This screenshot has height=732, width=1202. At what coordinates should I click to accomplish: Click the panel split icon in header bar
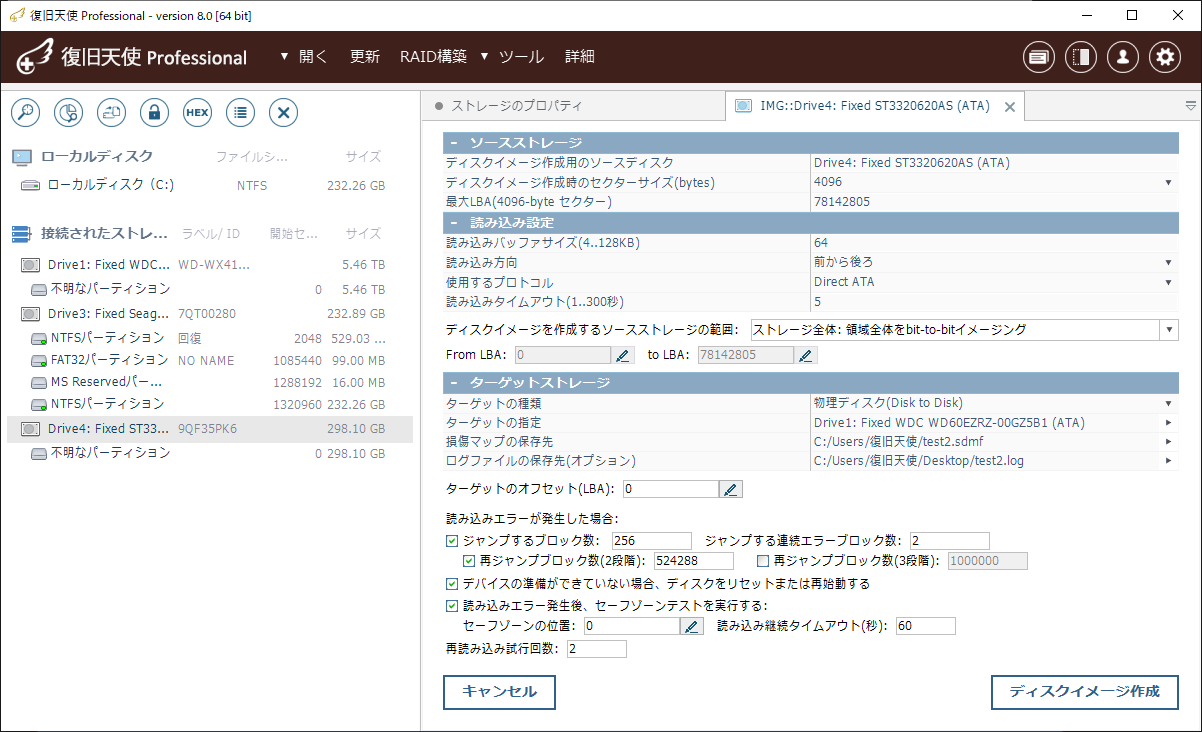1081,57
